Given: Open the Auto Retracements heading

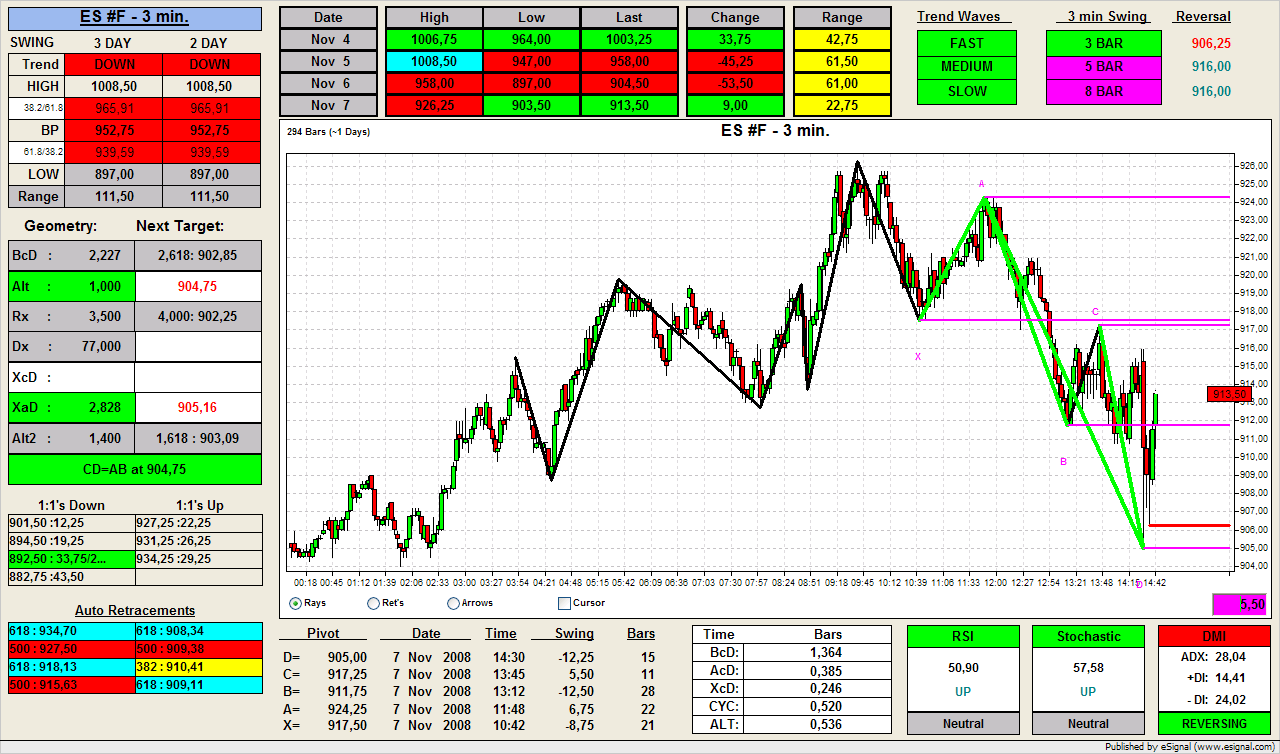Looking at the screenshot, I should coord(135,610).
